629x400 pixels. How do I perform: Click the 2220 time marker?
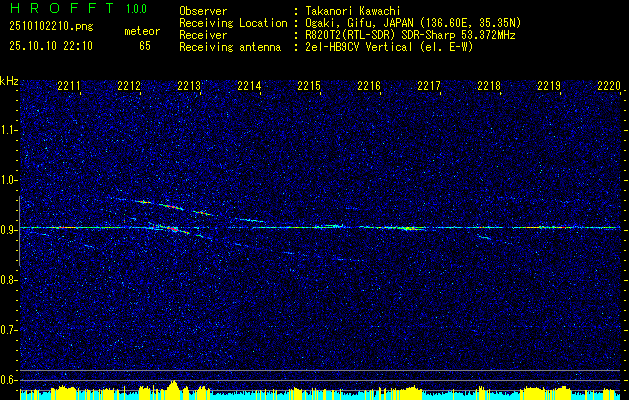(x=609, y=86)
